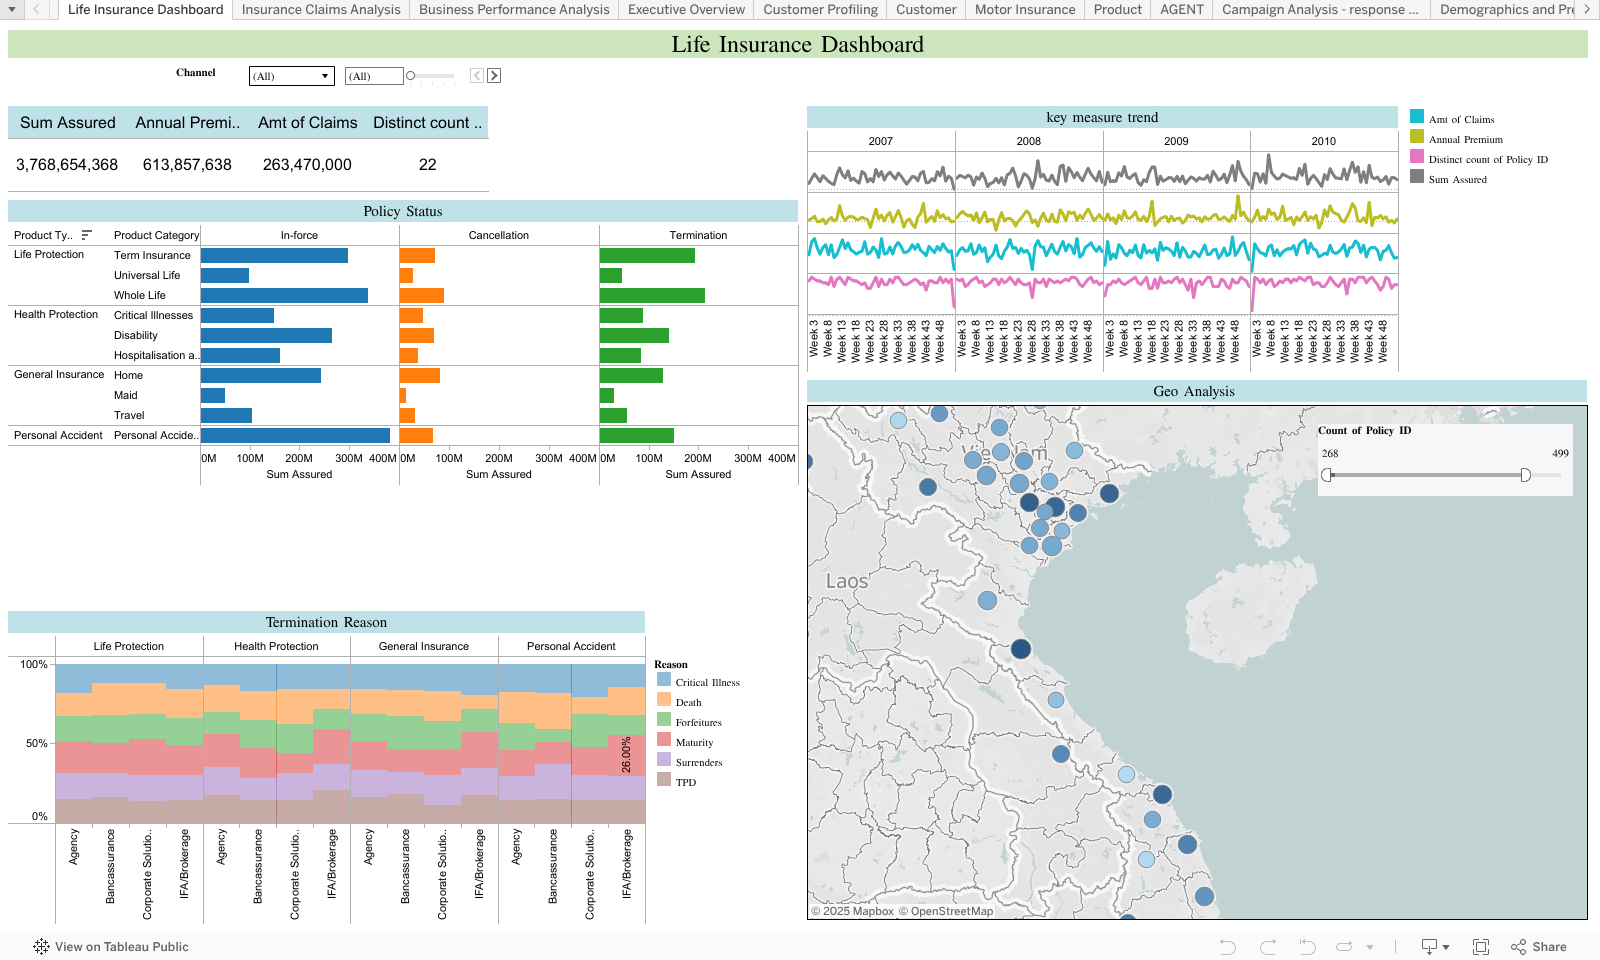
Task: Open the Motor Insurance tab
Action: point(1025,10)
